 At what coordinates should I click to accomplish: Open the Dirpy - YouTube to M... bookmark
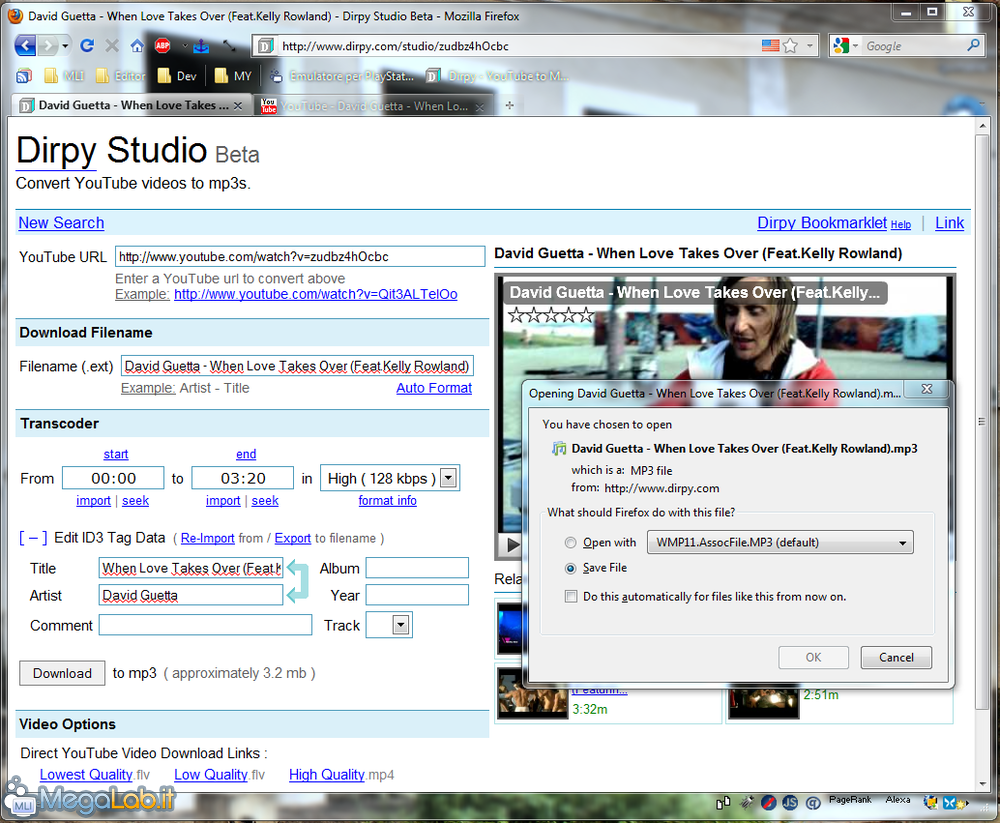coord(497,76)
